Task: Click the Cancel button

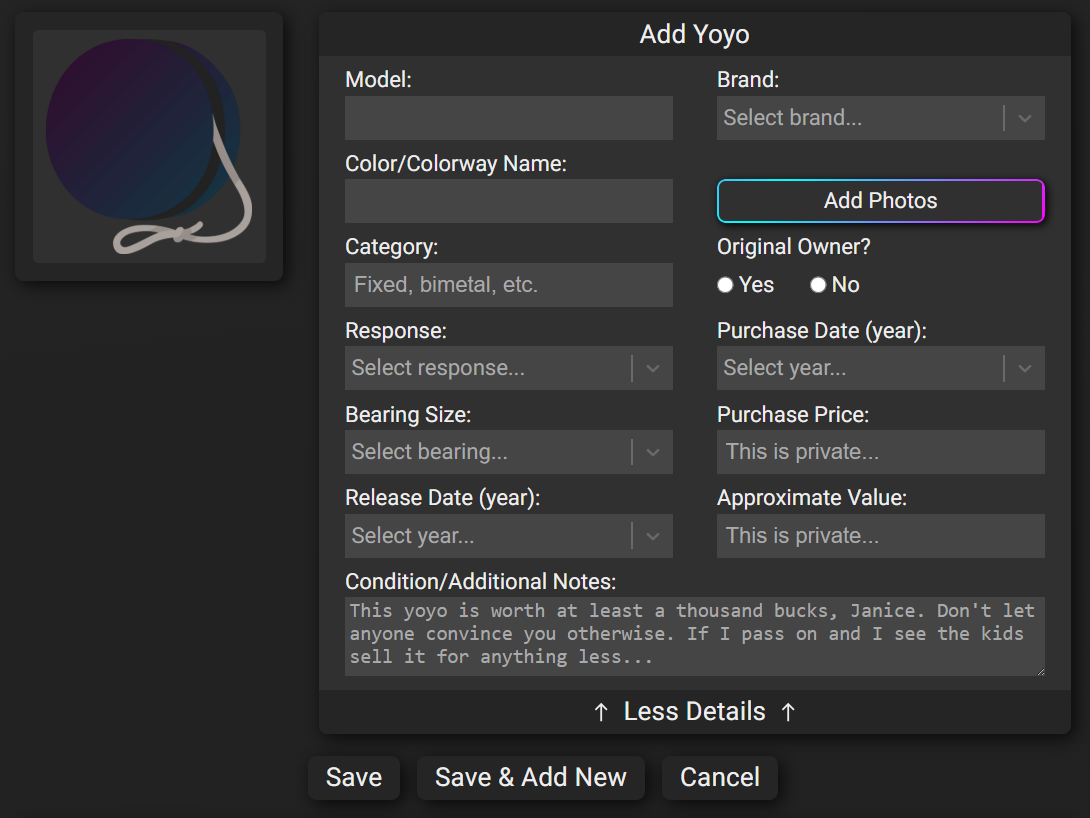Action: [x=720, y=778]
